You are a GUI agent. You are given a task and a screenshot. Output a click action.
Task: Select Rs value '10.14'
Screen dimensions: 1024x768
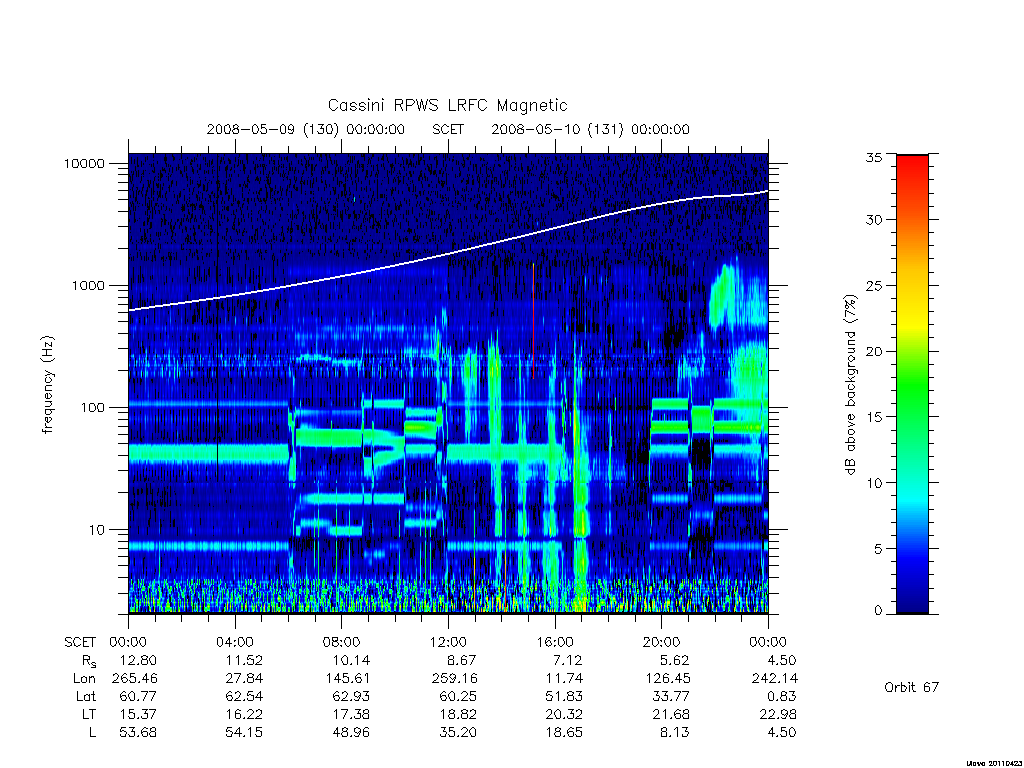pos(351,660)
